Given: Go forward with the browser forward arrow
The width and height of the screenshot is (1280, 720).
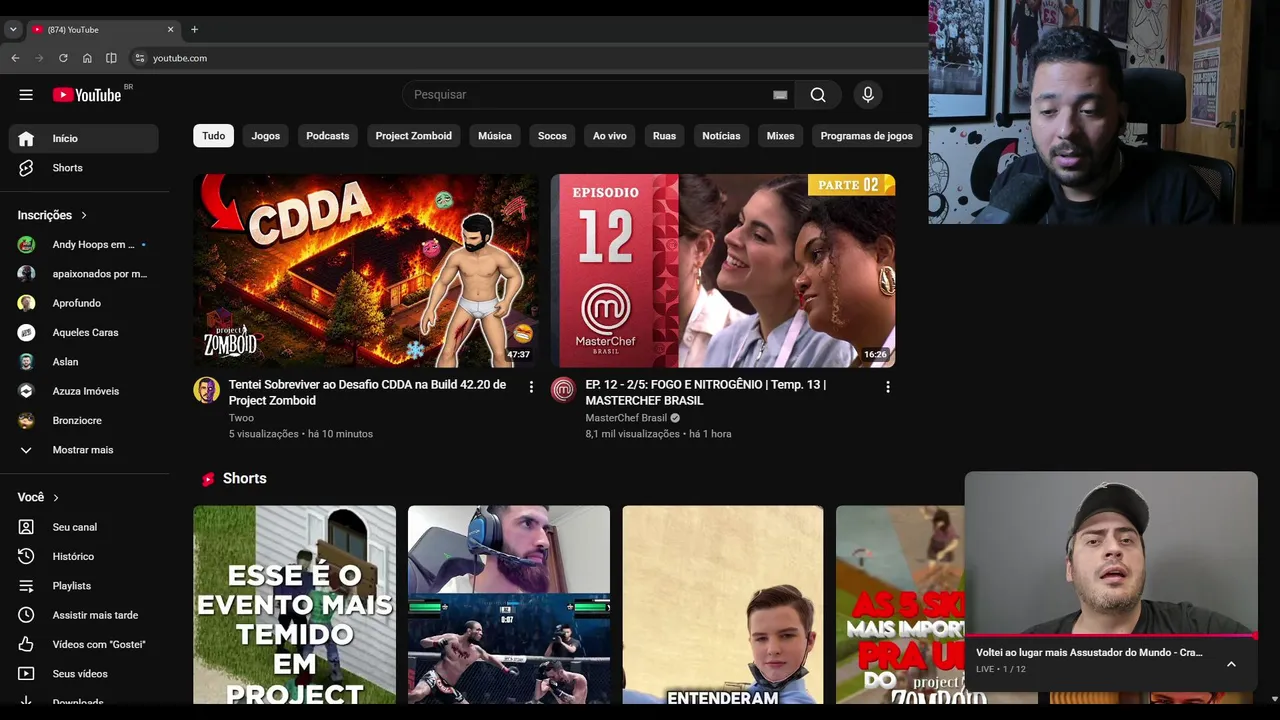Looking at the screenshot, I should coord(39,58).
